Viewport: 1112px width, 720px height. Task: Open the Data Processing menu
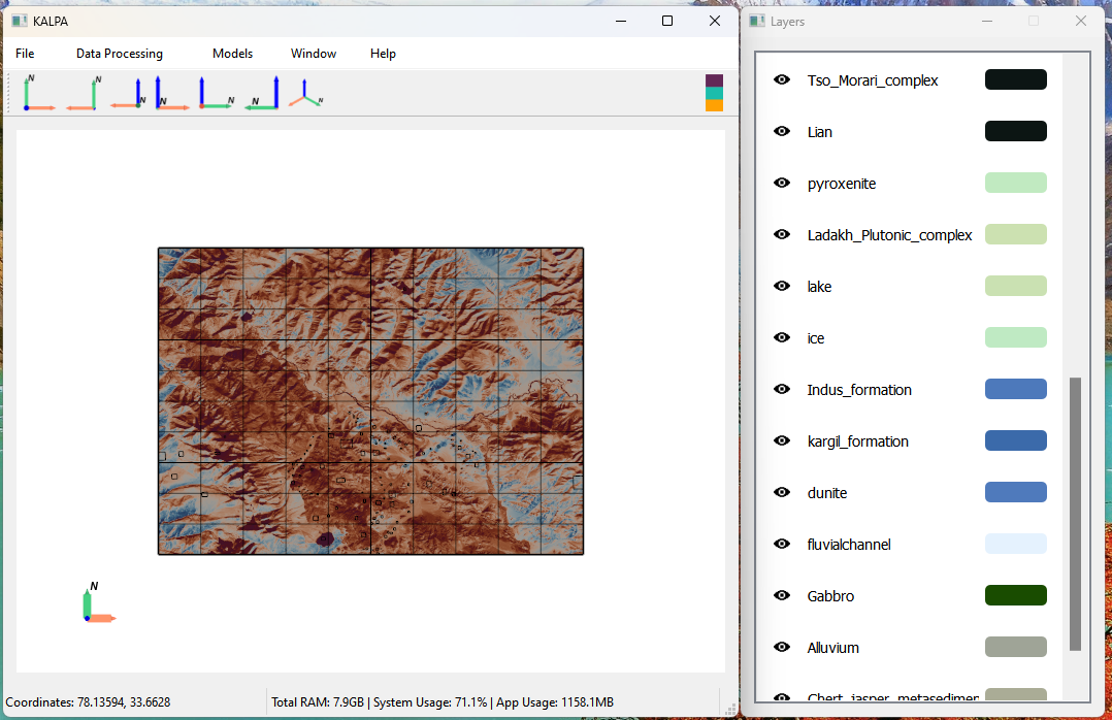pos(119,53)
